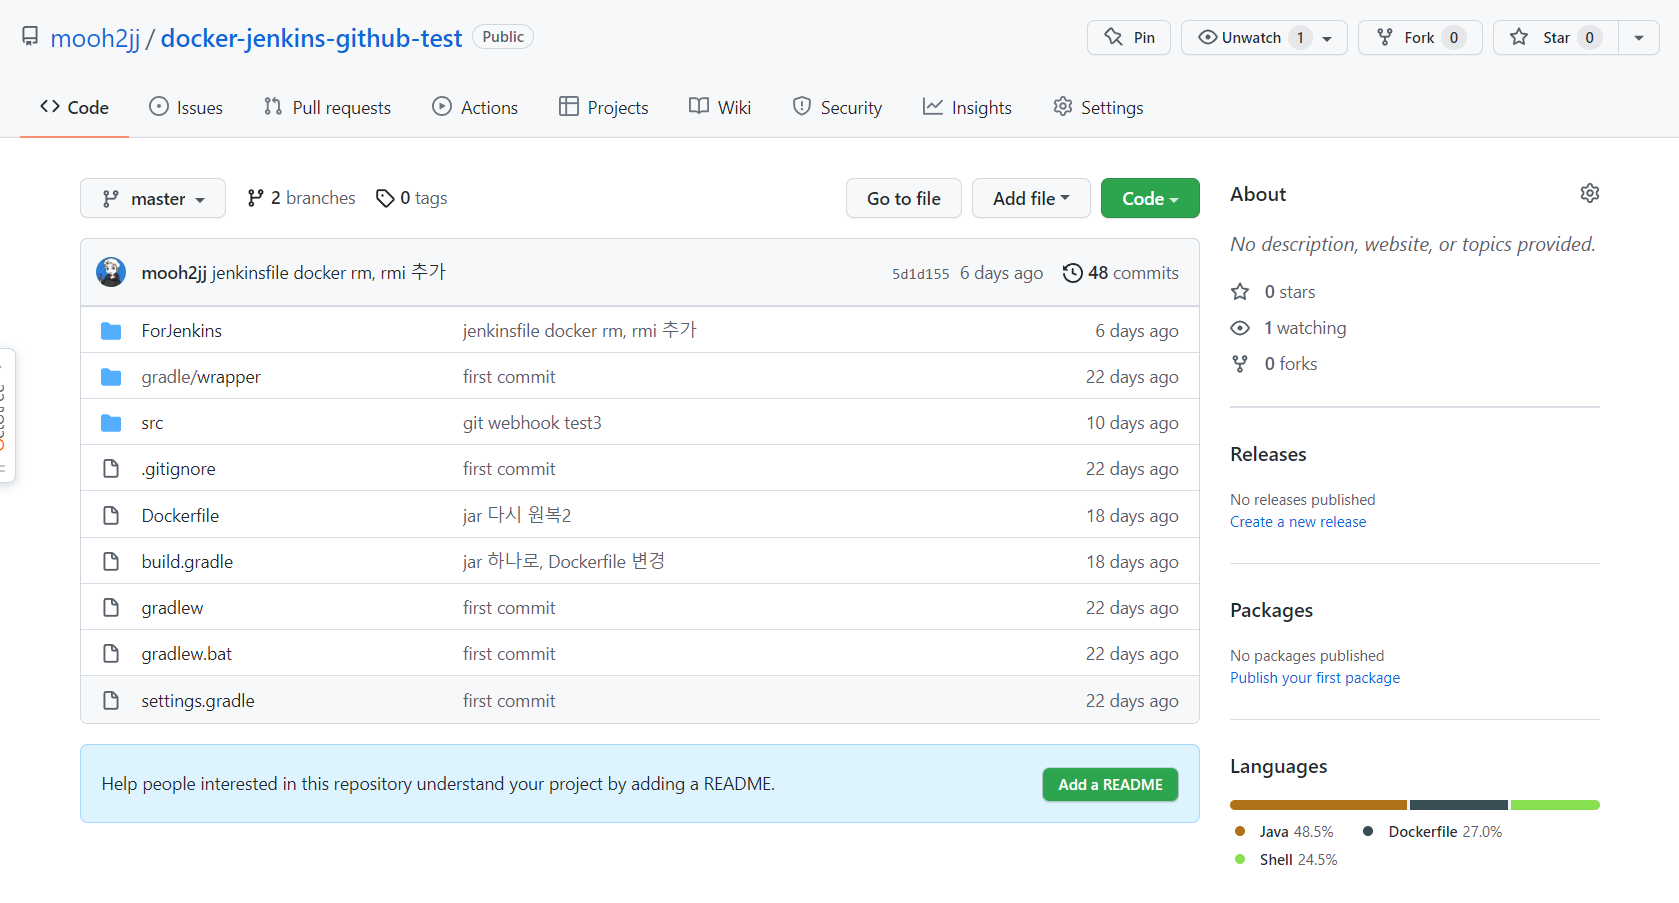The height and width of the screenshot is (903, 1679).
Task: Open Create a new release link
Action: (x=1298, y=522)
